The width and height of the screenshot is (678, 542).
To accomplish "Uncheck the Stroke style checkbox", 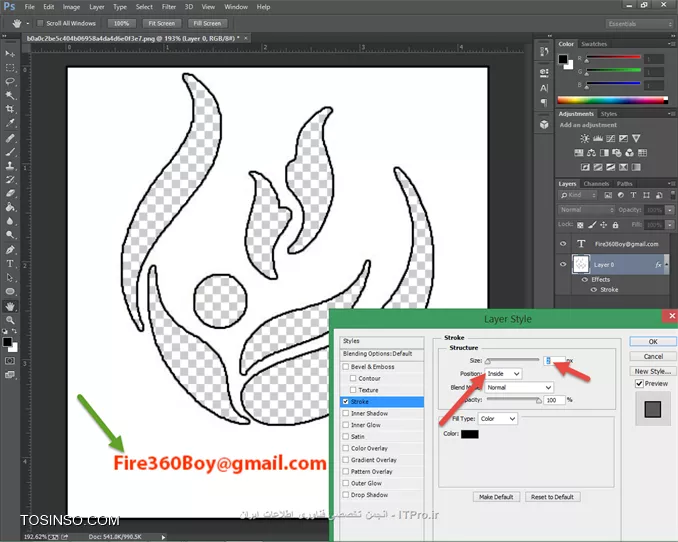I will (x=345, y=401).
